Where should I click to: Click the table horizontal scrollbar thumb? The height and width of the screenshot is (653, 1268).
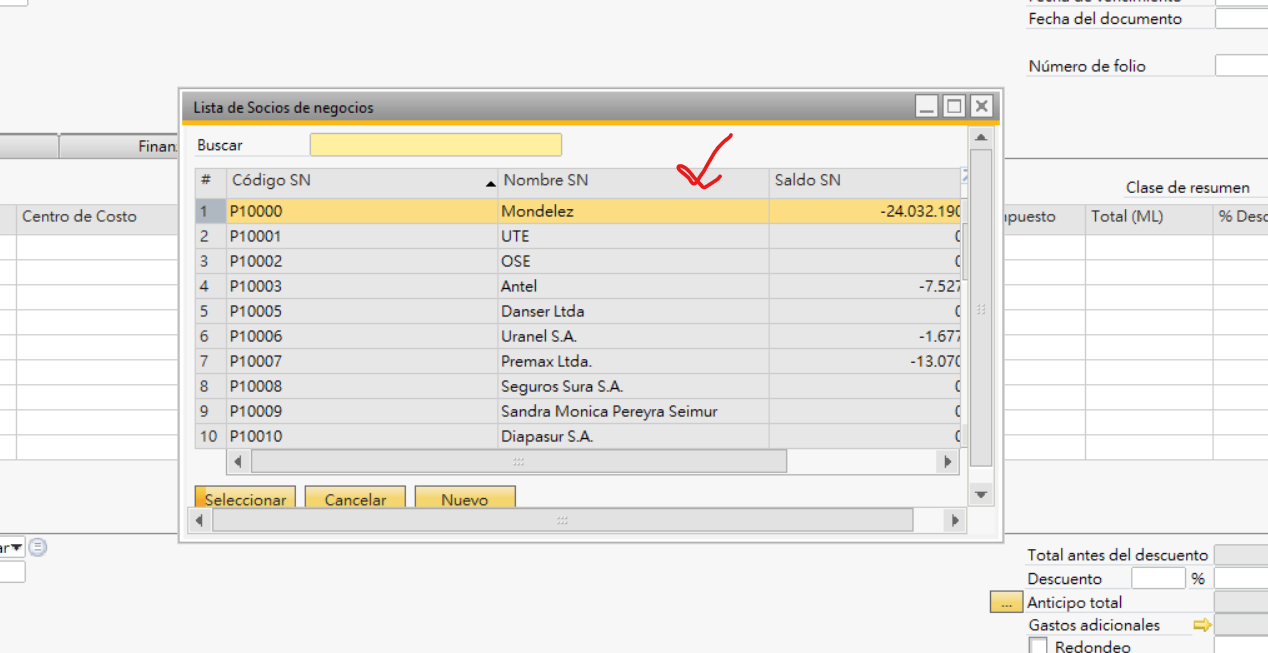(518, 462)
